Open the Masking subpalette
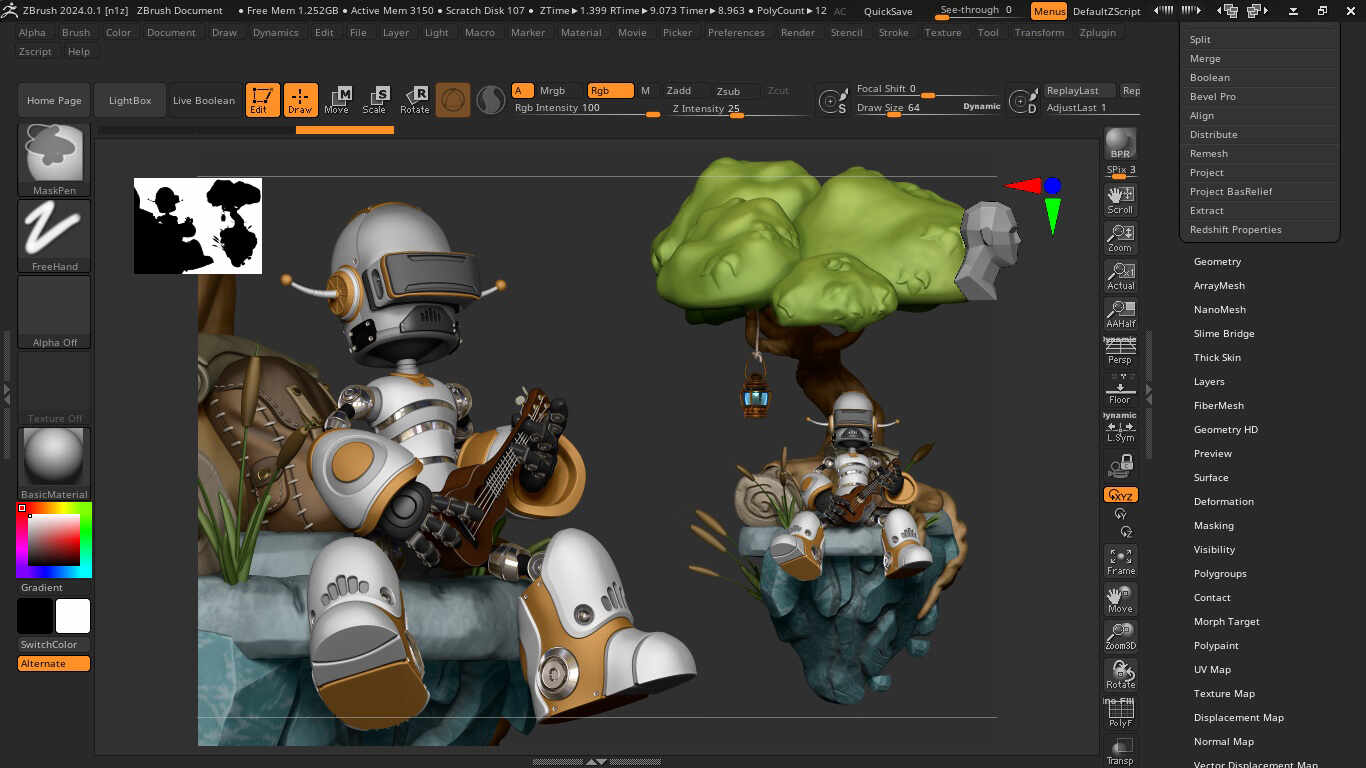This screenshot has height=768, width=1366. (1213, 525)
